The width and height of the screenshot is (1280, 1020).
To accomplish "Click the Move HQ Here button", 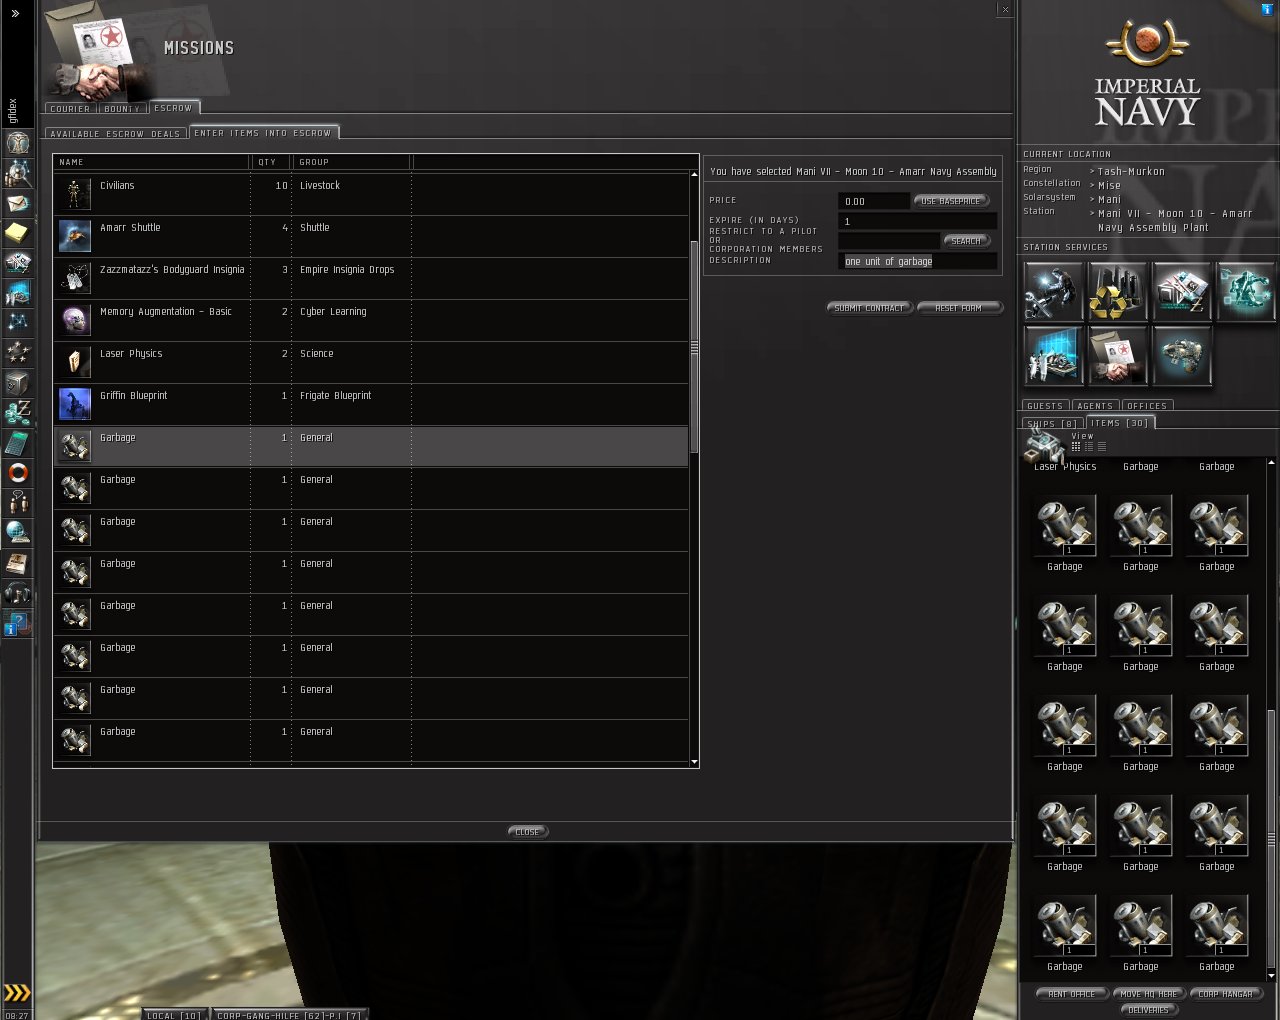I will click(1149, 994).
